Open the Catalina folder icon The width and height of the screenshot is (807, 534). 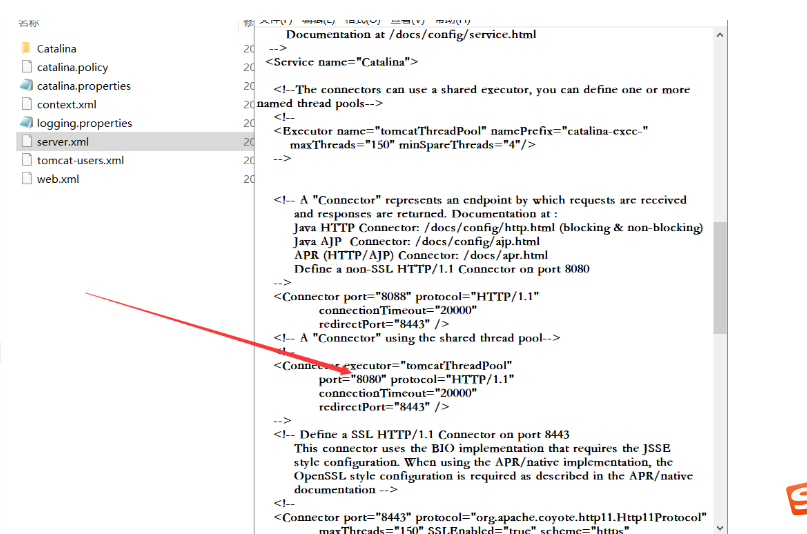[x=26, y=48]
